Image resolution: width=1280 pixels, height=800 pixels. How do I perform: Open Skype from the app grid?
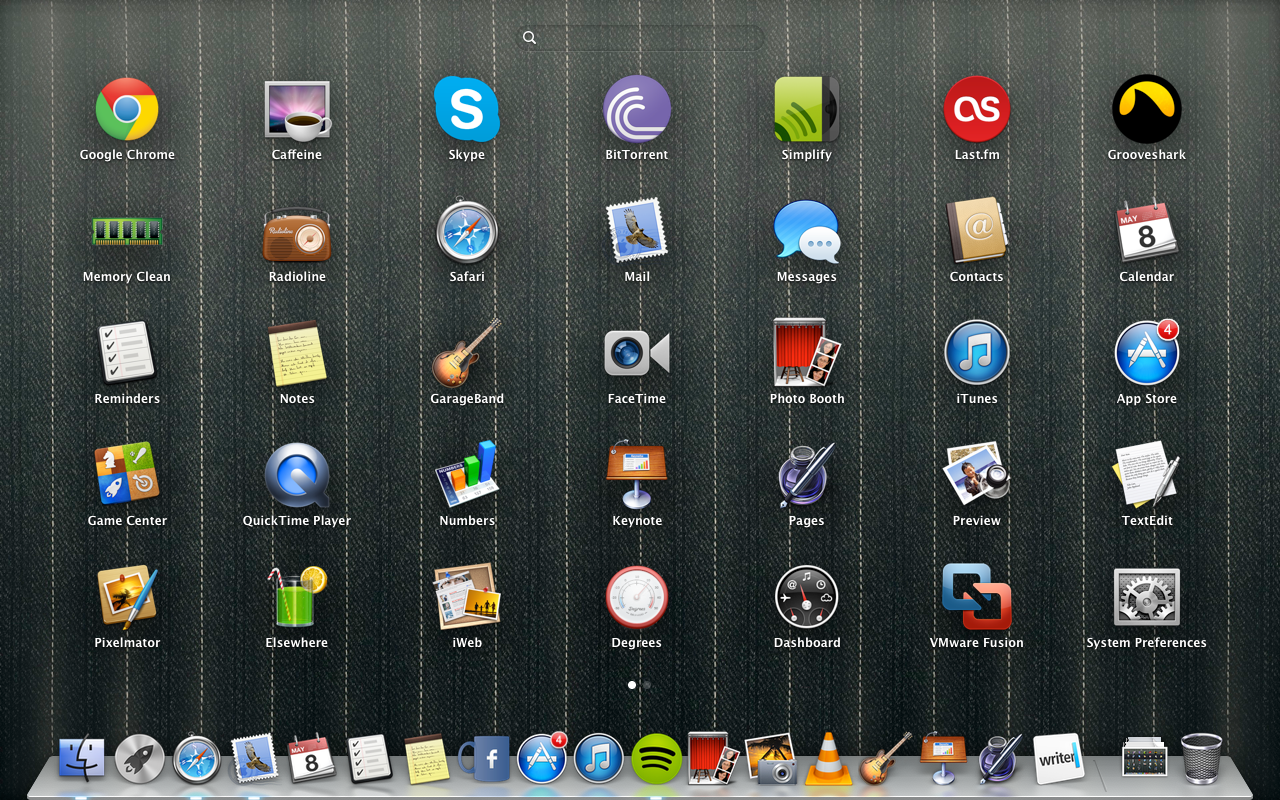(x=467, y=109)
